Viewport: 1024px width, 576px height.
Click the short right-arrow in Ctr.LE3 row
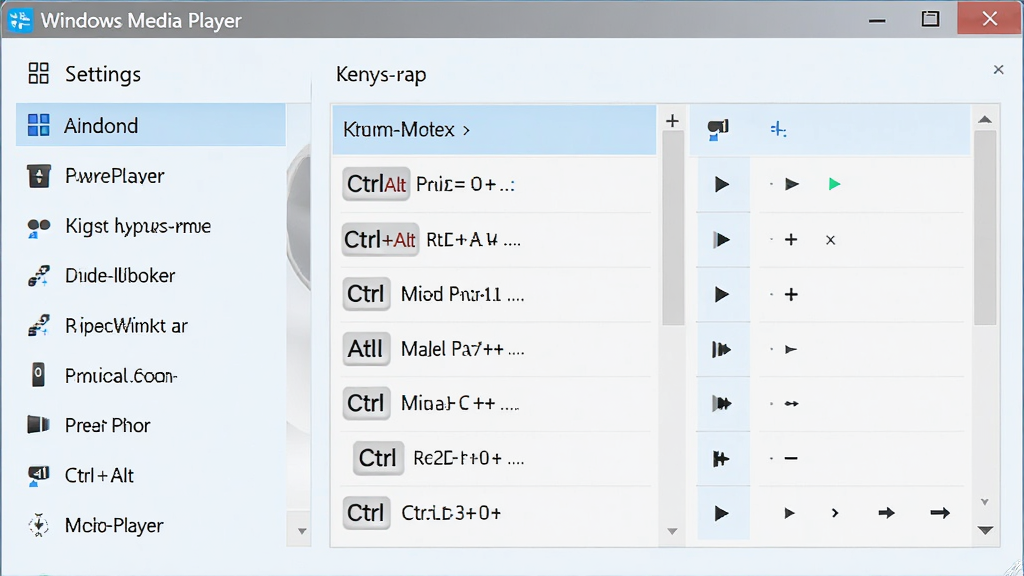[886, 513]
